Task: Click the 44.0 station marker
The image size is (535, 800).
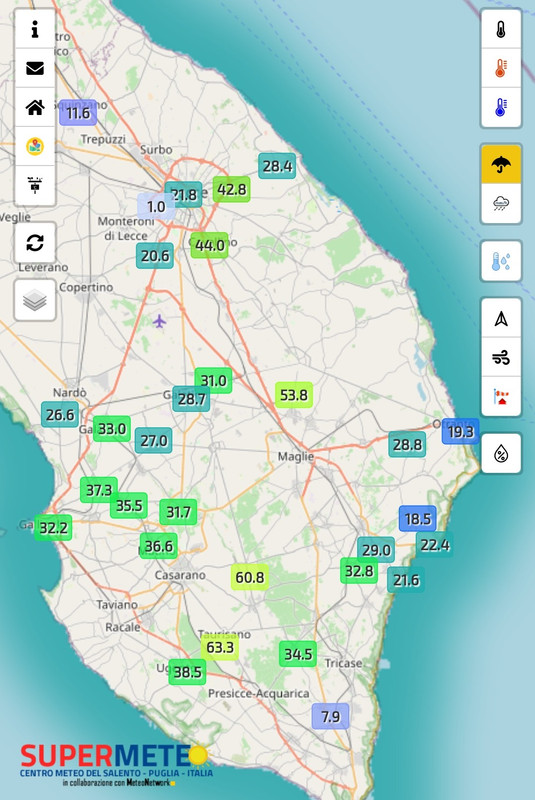Action: click(210, 245)
